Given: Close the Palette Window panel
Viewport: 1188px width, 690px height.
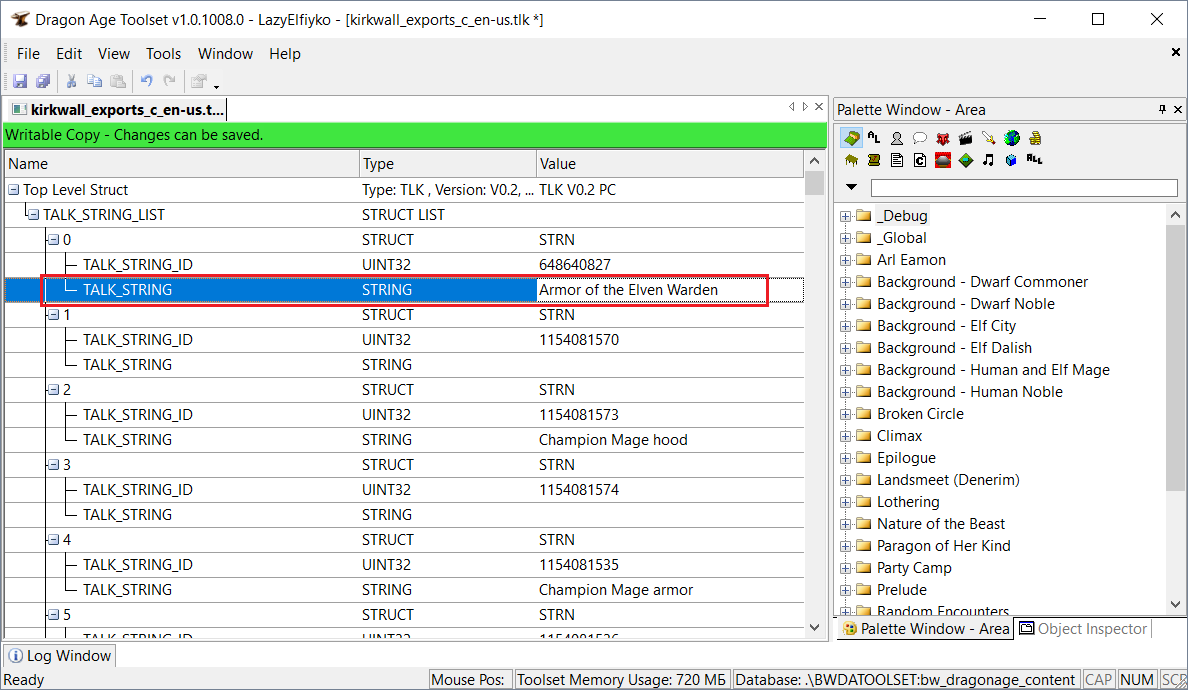Looking at the screenshot, I should pos(1178,110).
